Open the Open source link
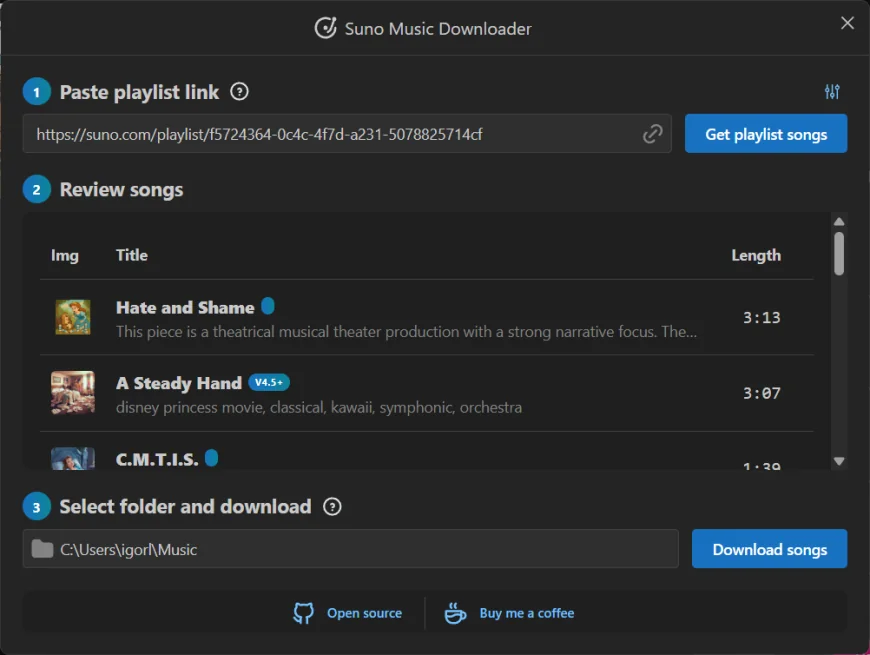 (364, 613)
